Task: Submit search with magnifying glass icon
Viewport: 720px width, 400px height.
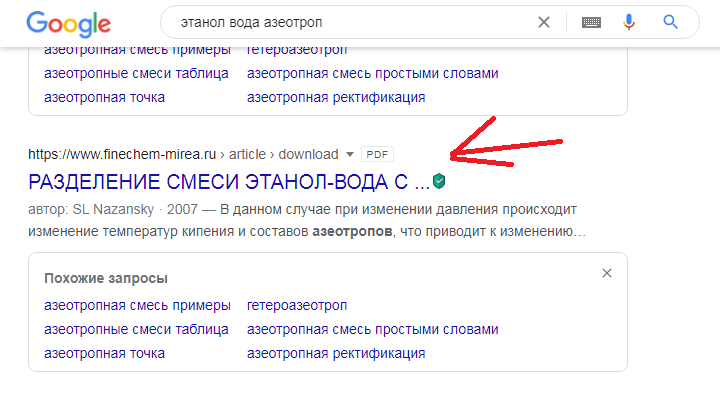Action: click(670, 22)
